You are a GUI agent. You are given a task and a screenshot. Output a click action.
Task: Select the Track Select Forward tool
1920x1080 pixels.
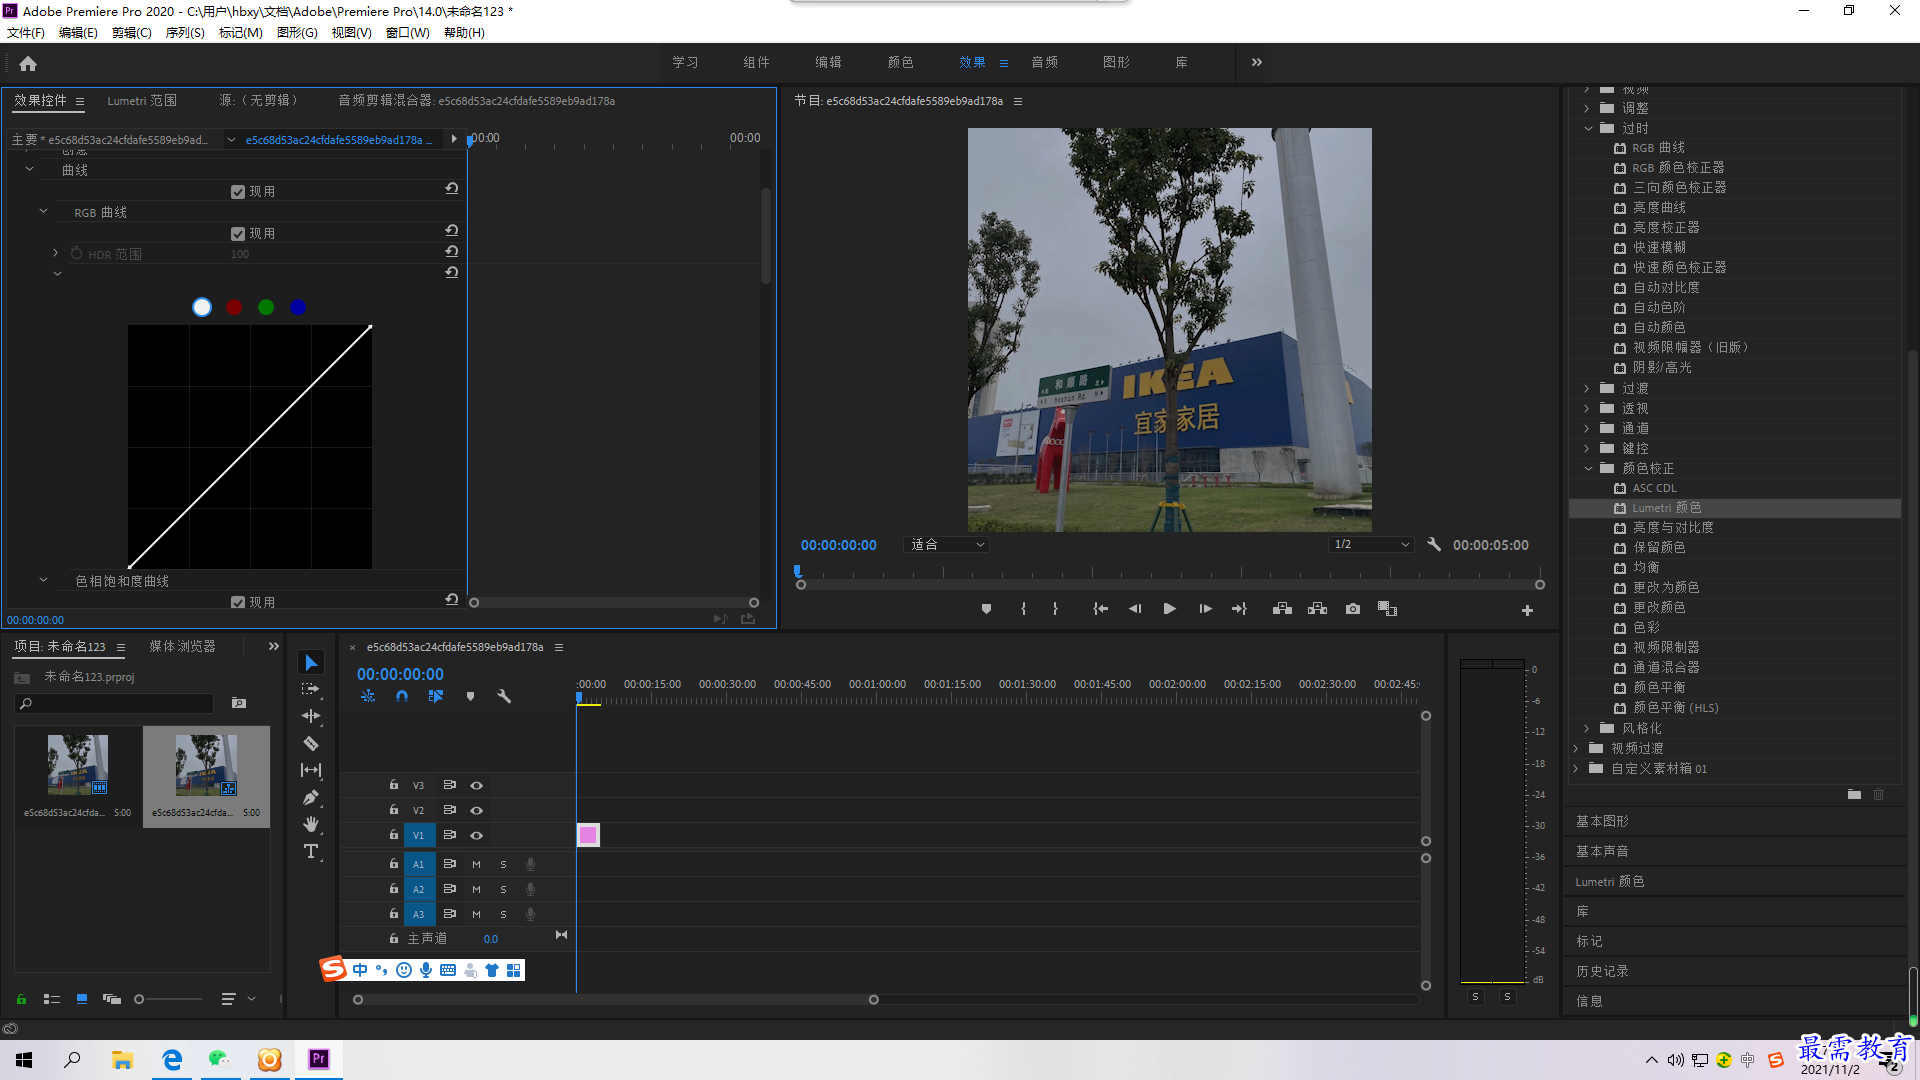(x=311, y=689)
